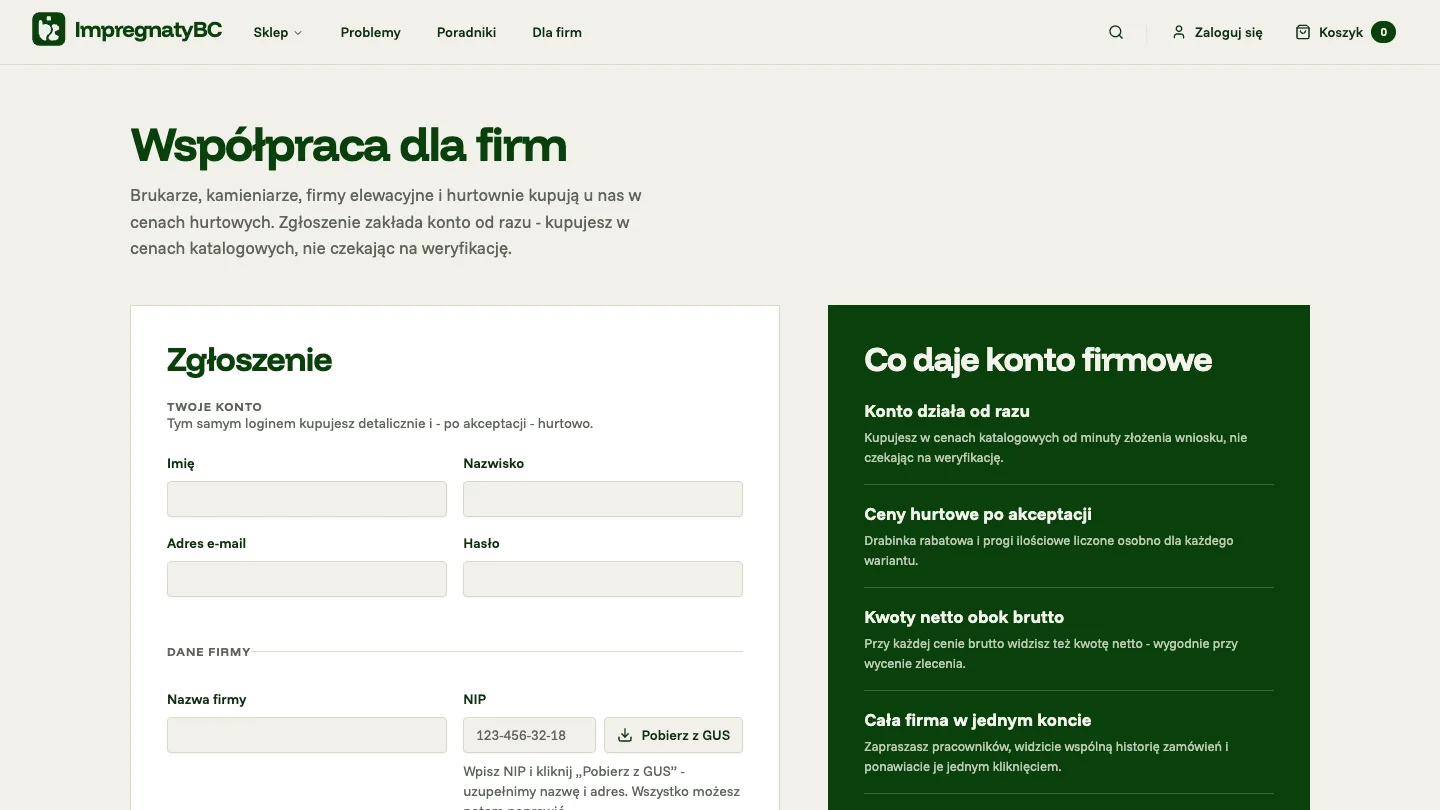Open search with the magnifier icon
This screenshot has width=1440, height=810.
tap(1116, 32)
